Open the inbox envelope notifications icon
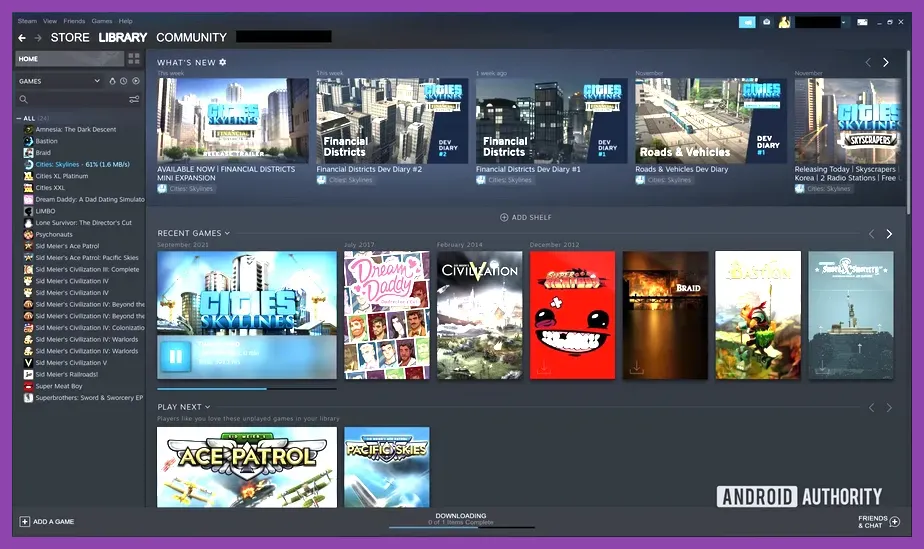Screen dimensions: 924x549 767,22
